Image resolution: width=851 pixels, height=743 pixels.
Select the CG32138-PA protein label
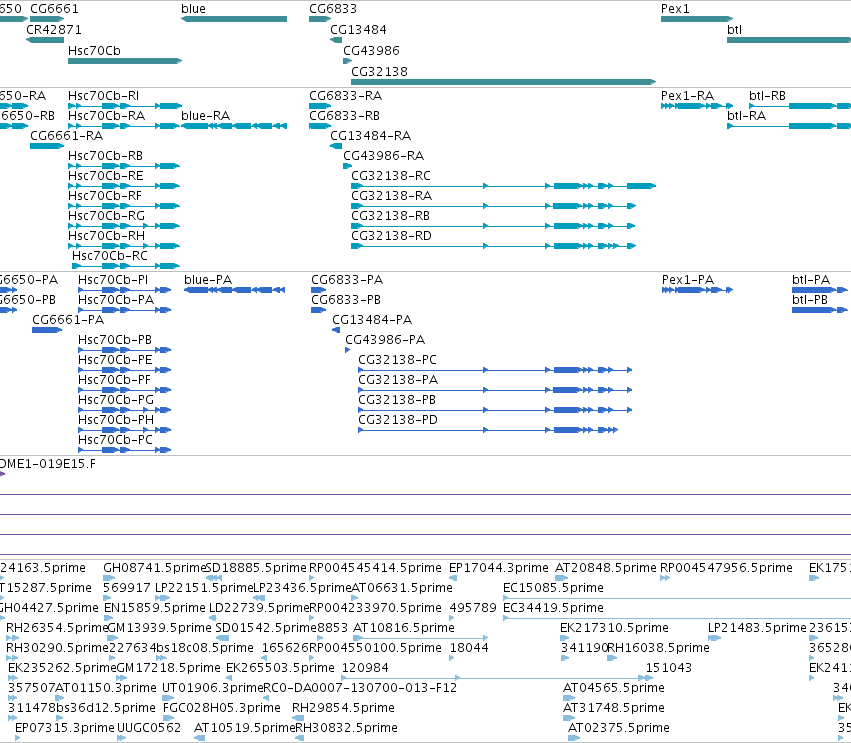[398, 380]
